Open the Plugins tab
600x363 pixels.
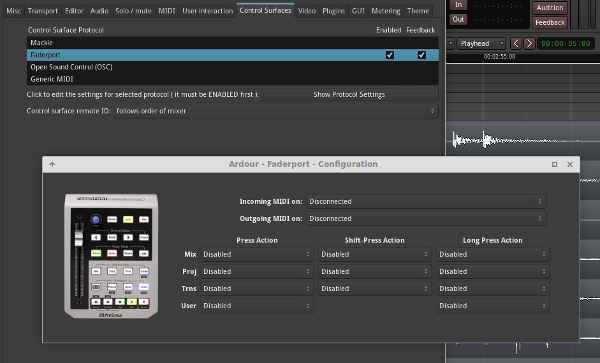(334, 11)
